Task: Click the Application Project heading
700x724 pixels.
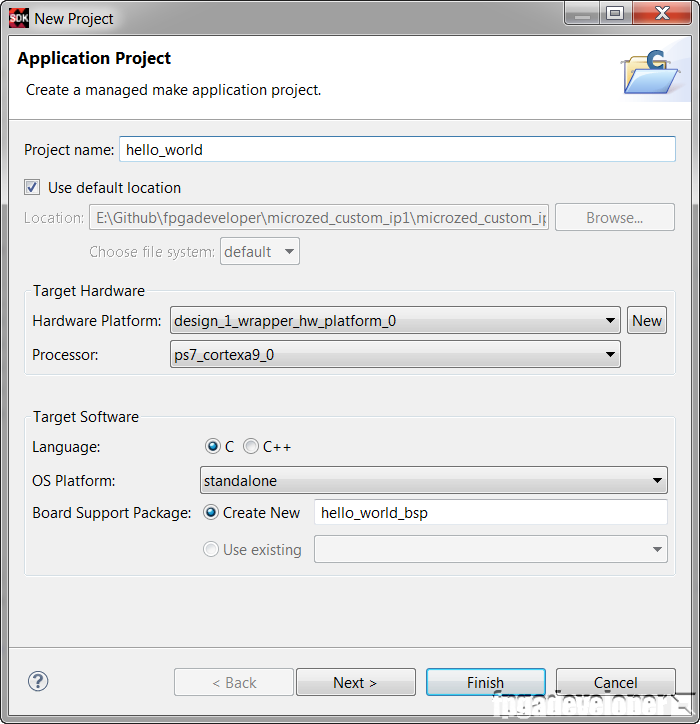Action: click(x=94, y=58)
